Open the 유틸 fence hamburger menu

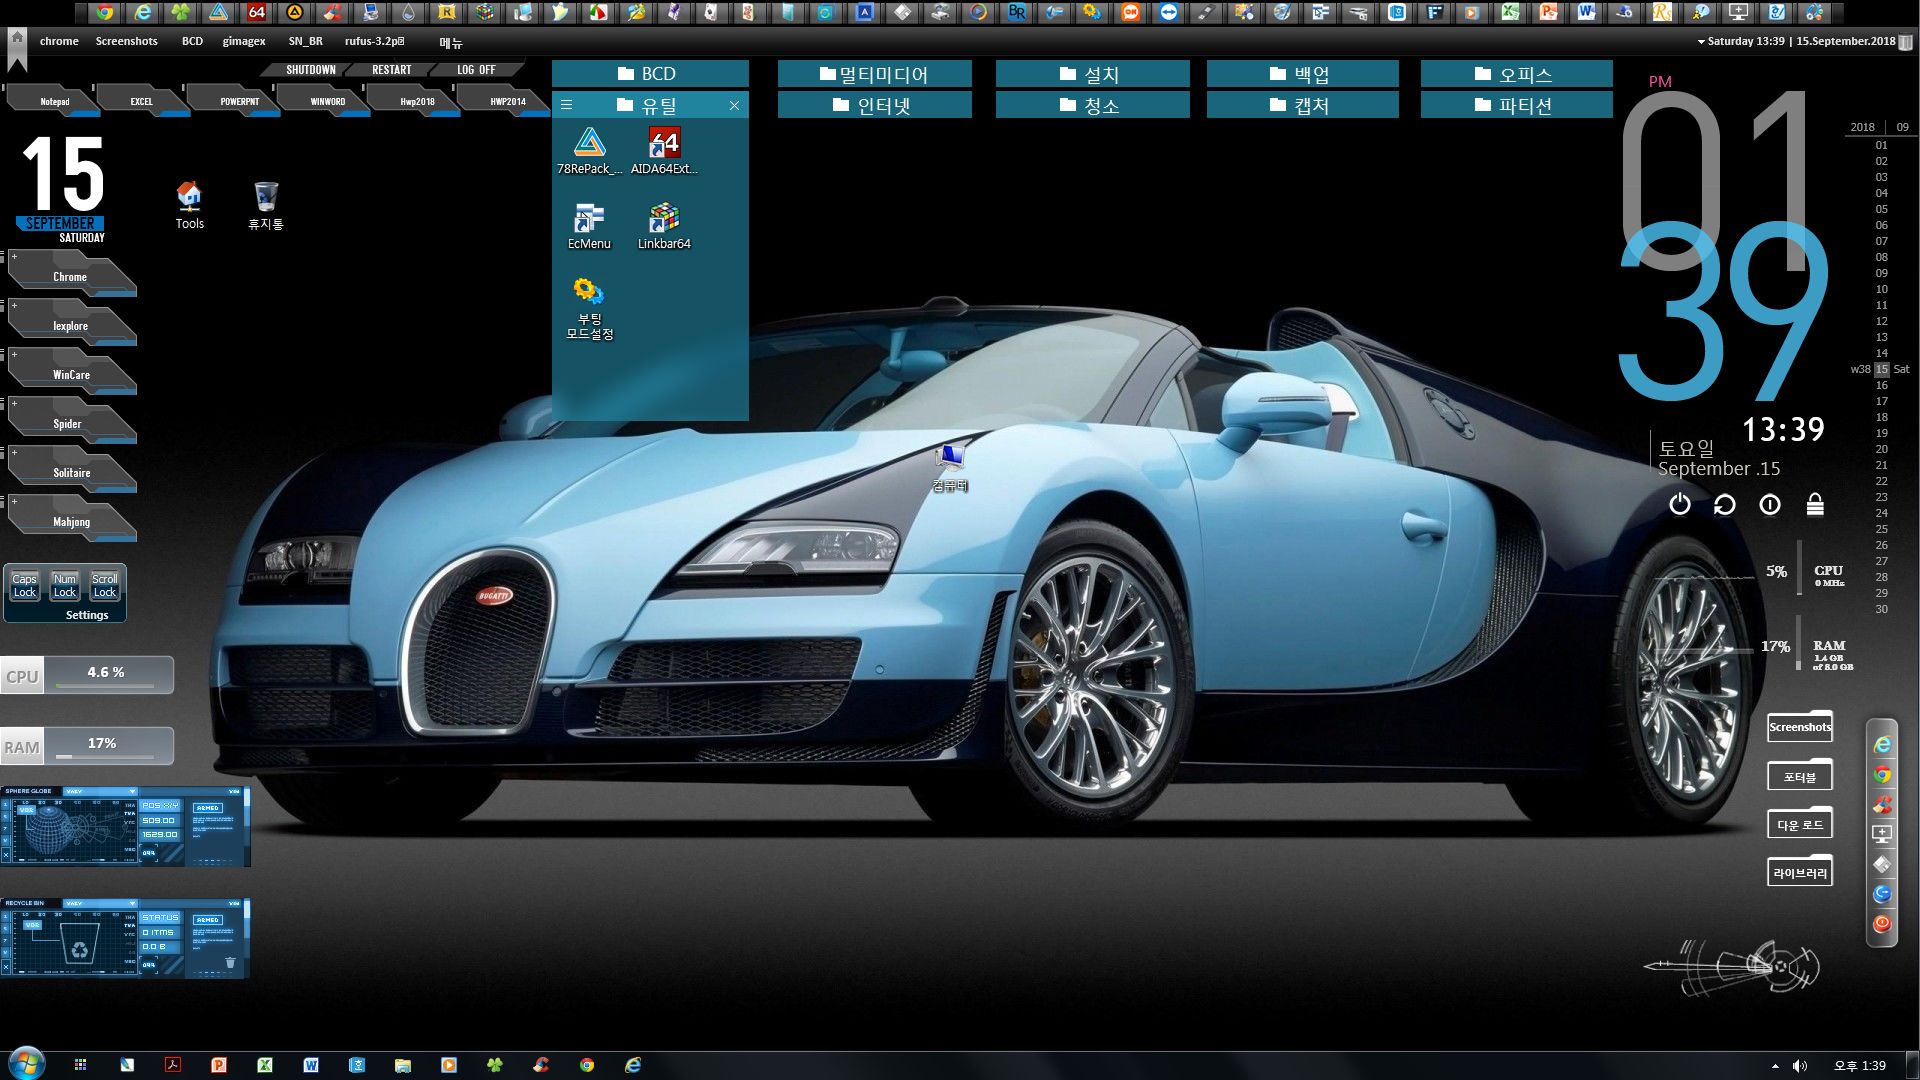[x=566, y=105]
